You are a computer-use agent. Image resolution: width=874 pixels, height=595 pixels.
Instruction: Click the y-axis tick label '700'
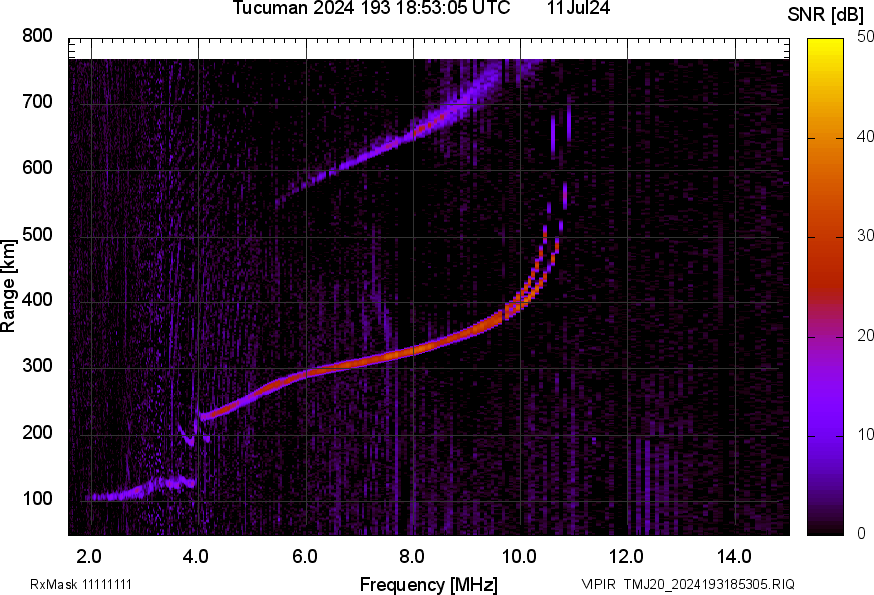(x=37, y=102)
